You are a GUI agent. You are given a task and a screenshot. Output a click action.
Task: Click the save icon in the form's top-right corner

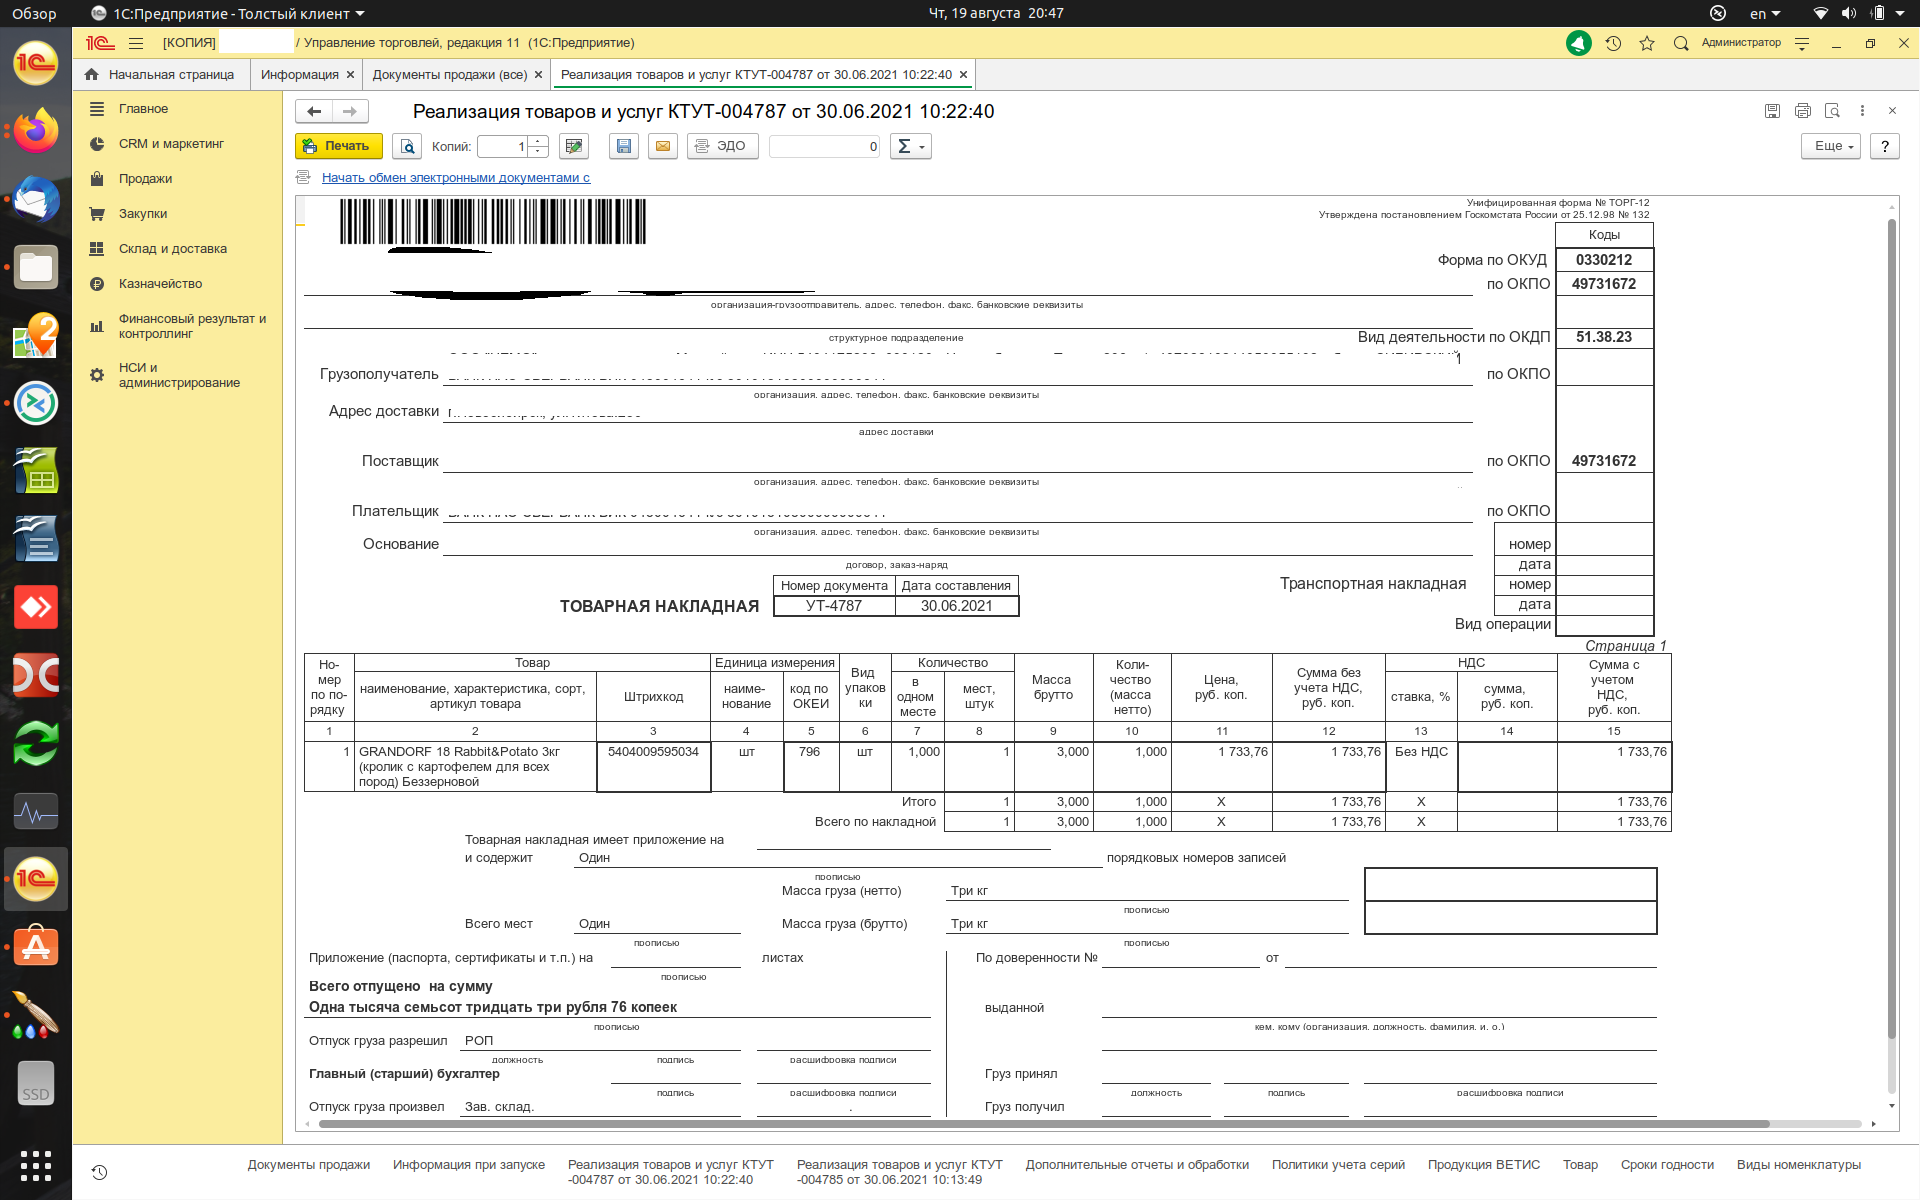(1772, 111)
